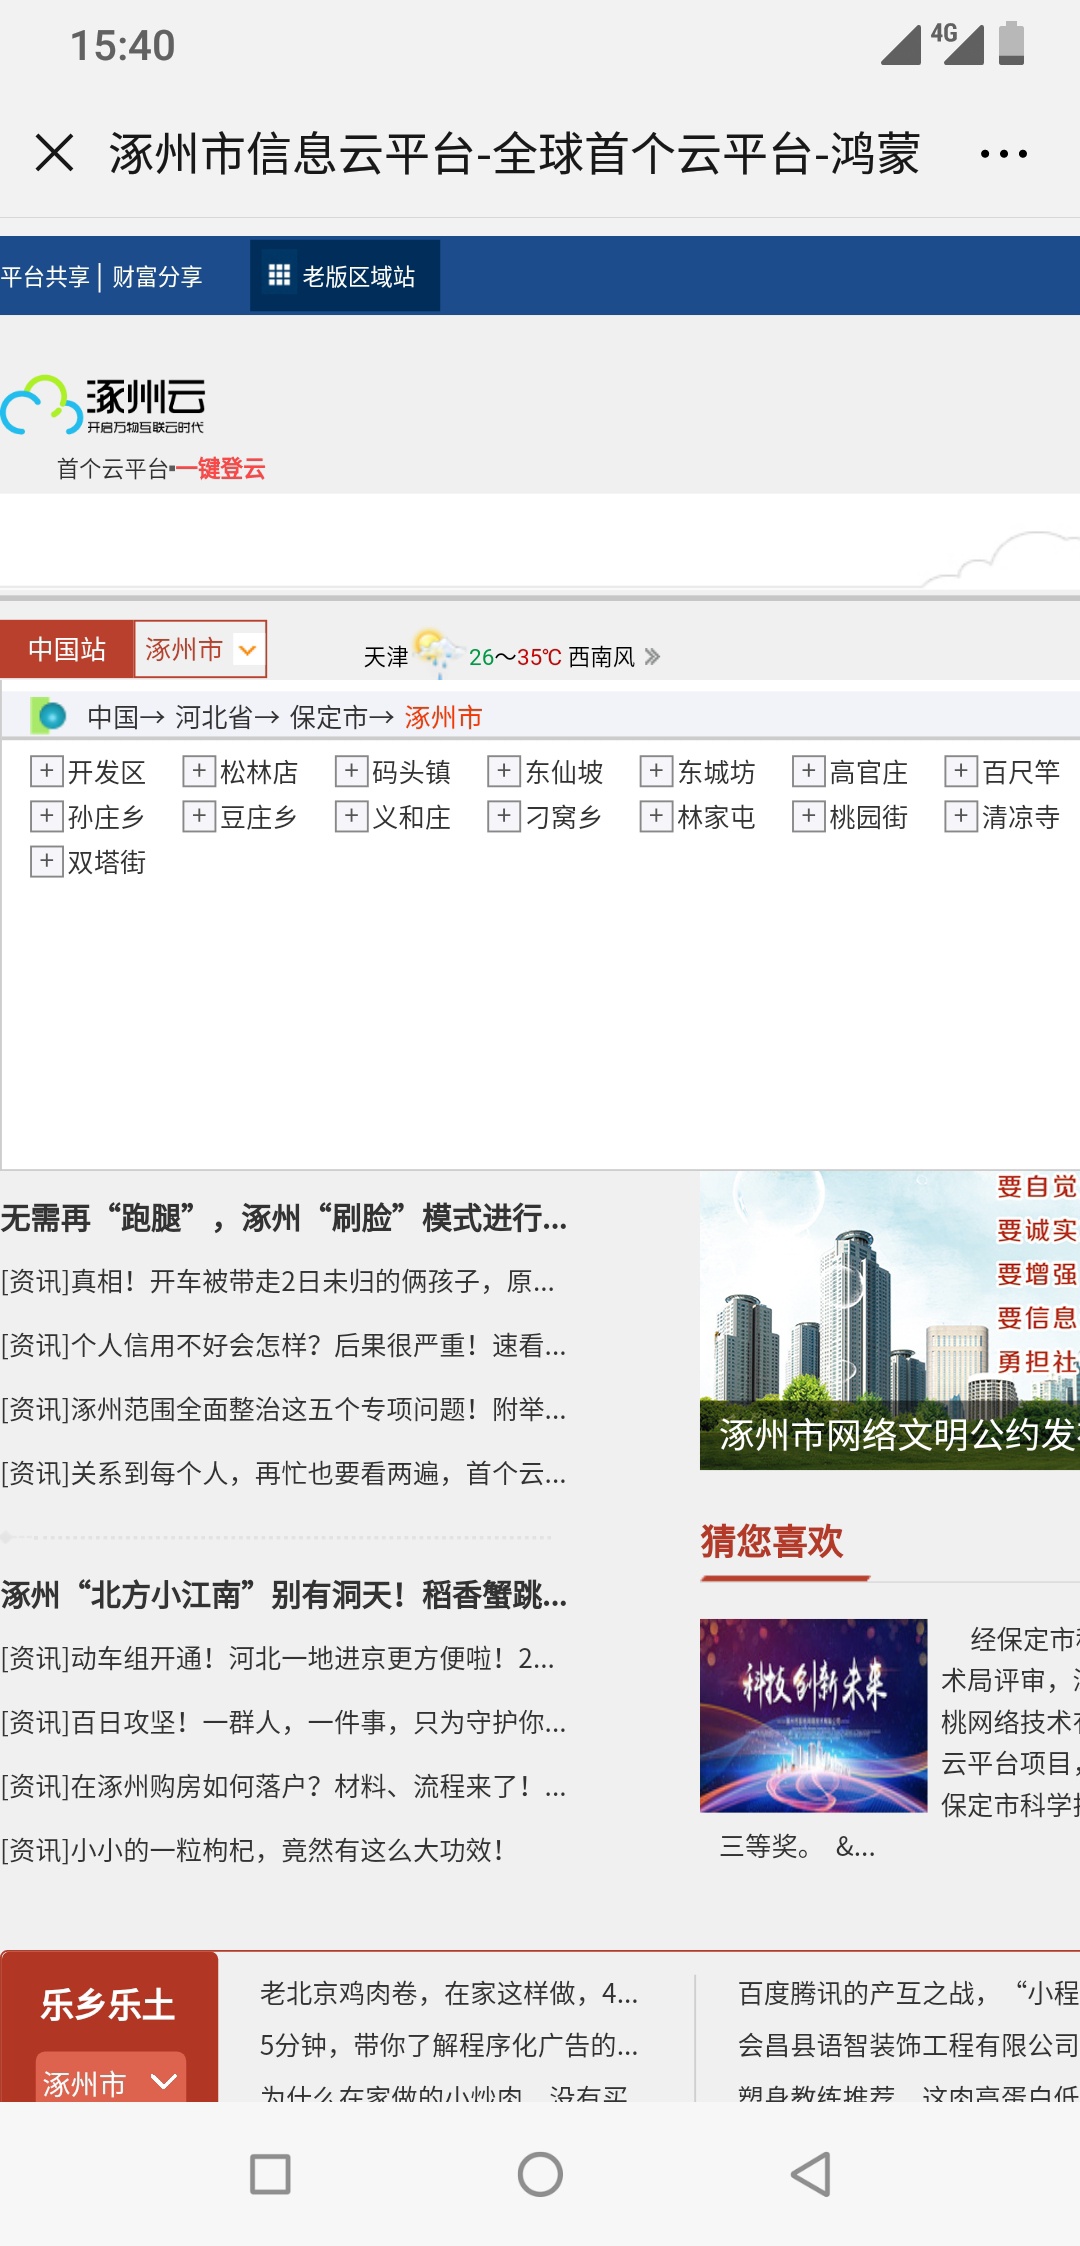Expand the 双塔街 plus box
The image size is (1080, 2246).
46,861
